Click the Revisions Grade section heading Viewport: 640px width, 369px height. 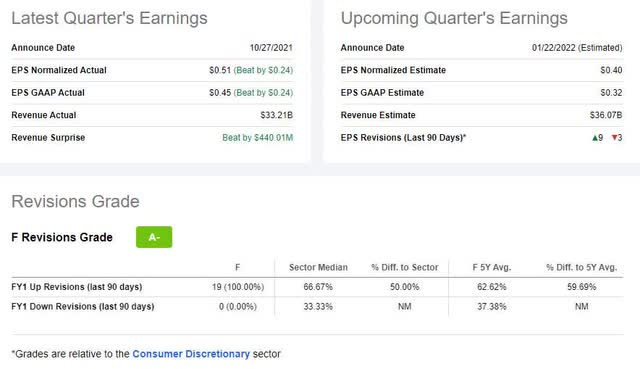[75, 201]
